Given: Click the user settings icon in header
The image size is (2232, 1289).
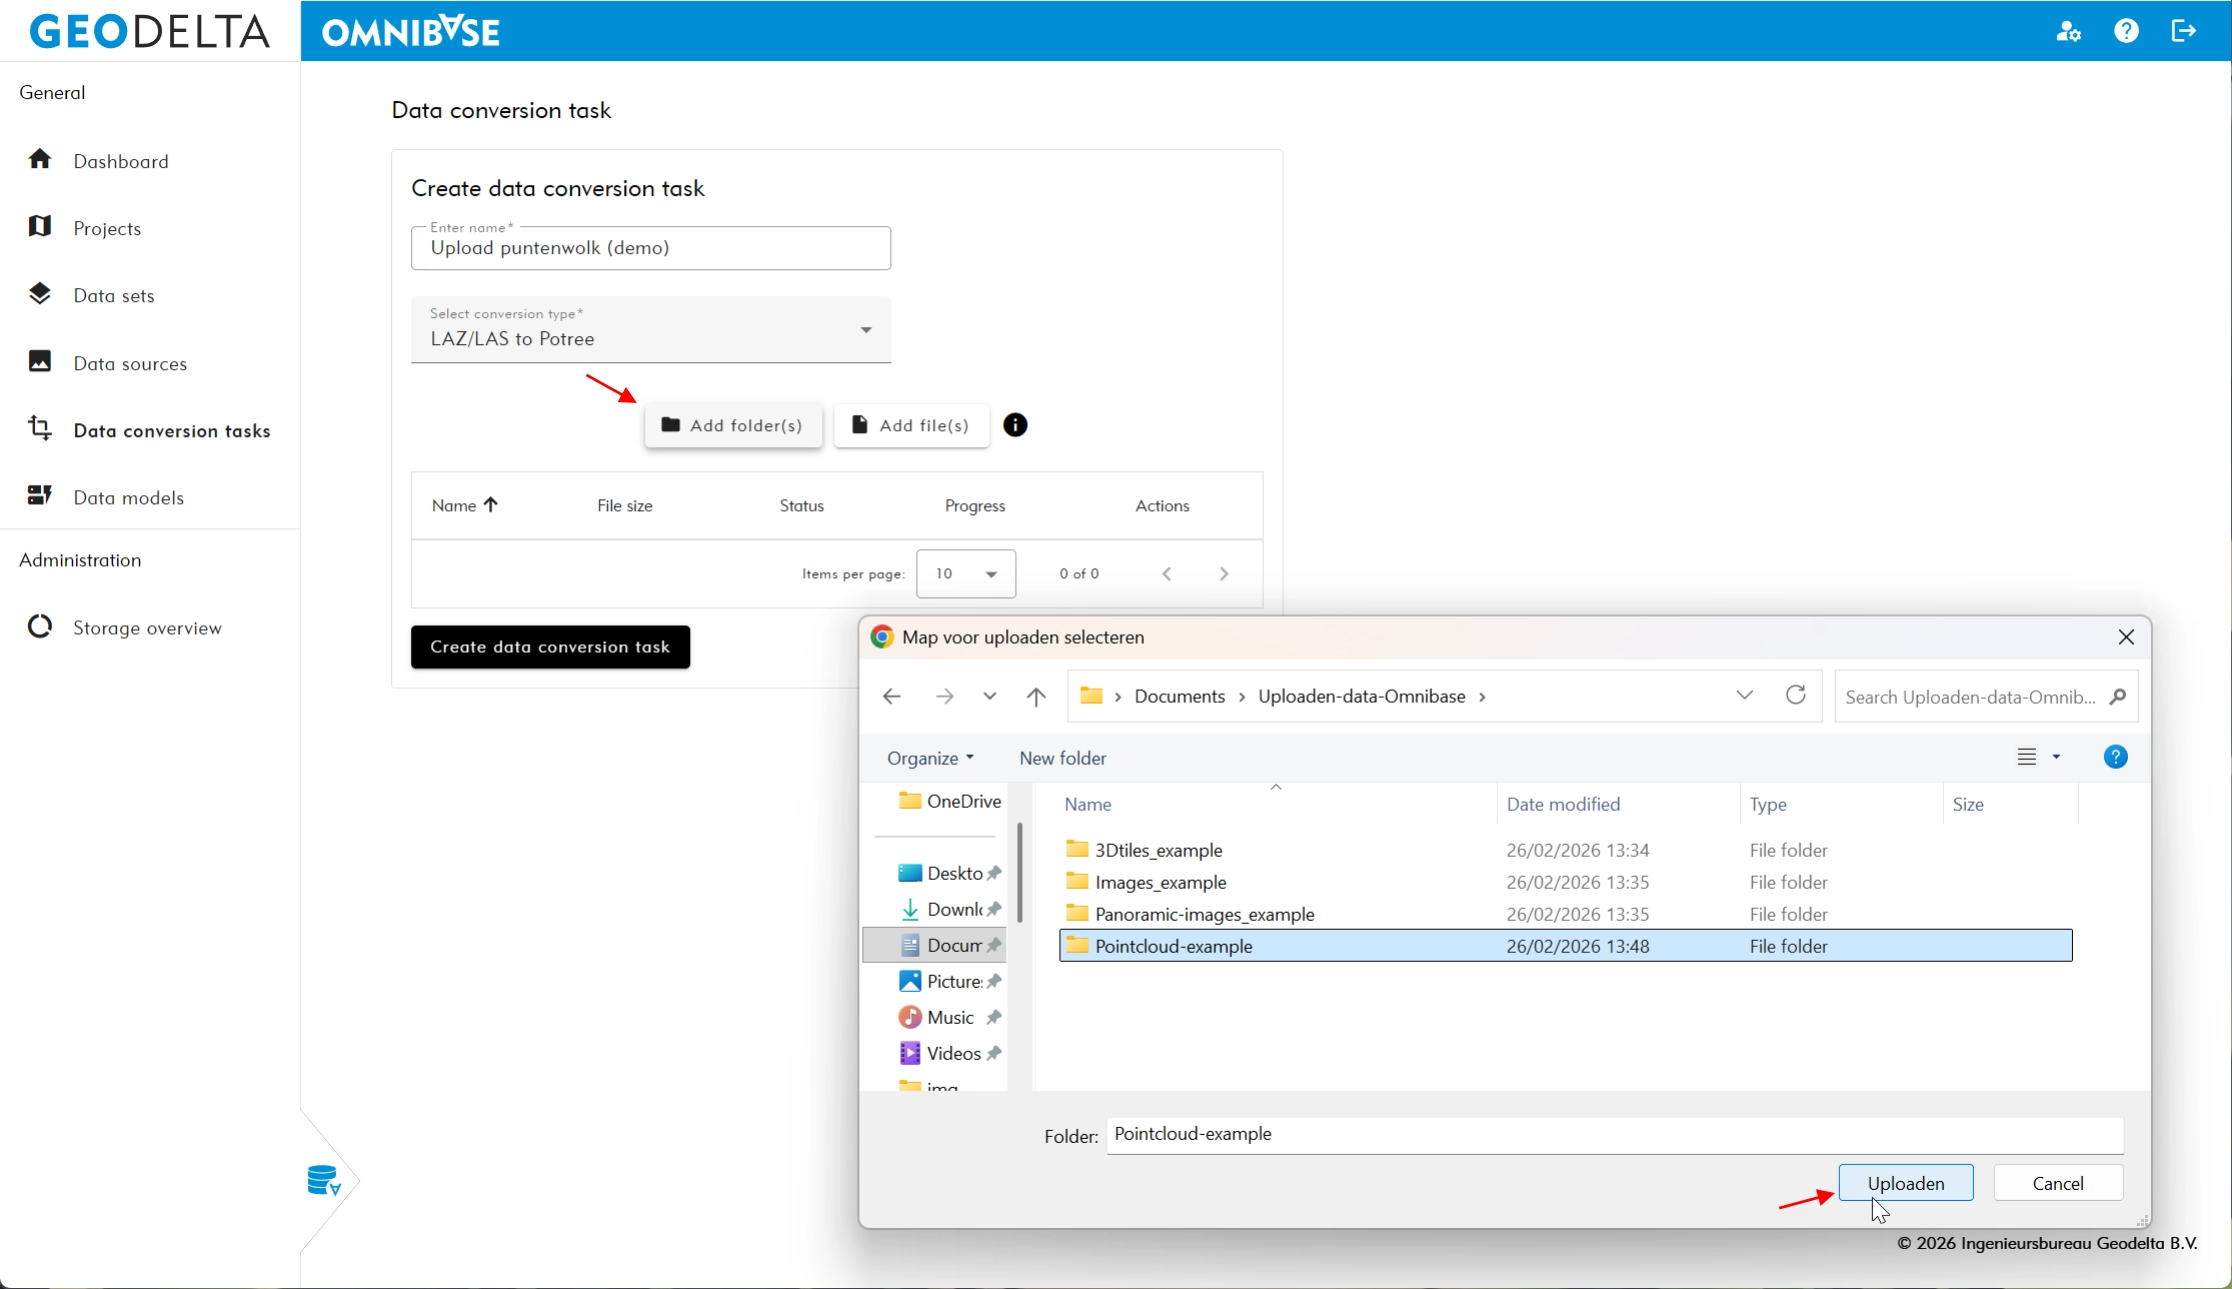Looking at the screenshot, I should click(2068, 32).
